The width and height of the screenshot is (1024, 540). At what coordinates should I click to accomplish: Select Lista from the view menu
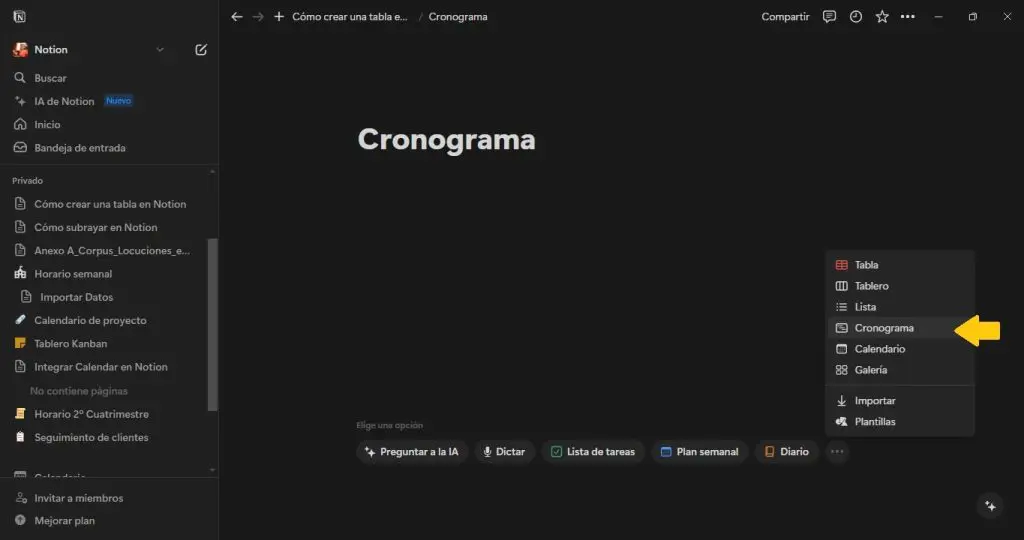[900, 307]
